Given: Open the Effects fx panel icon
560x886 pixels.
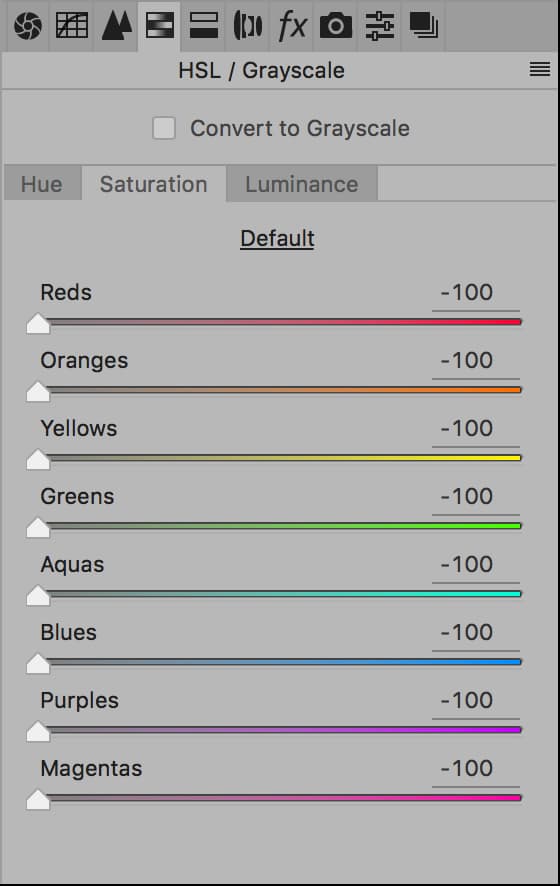Looking at the screenshot, I should point(292,26).
